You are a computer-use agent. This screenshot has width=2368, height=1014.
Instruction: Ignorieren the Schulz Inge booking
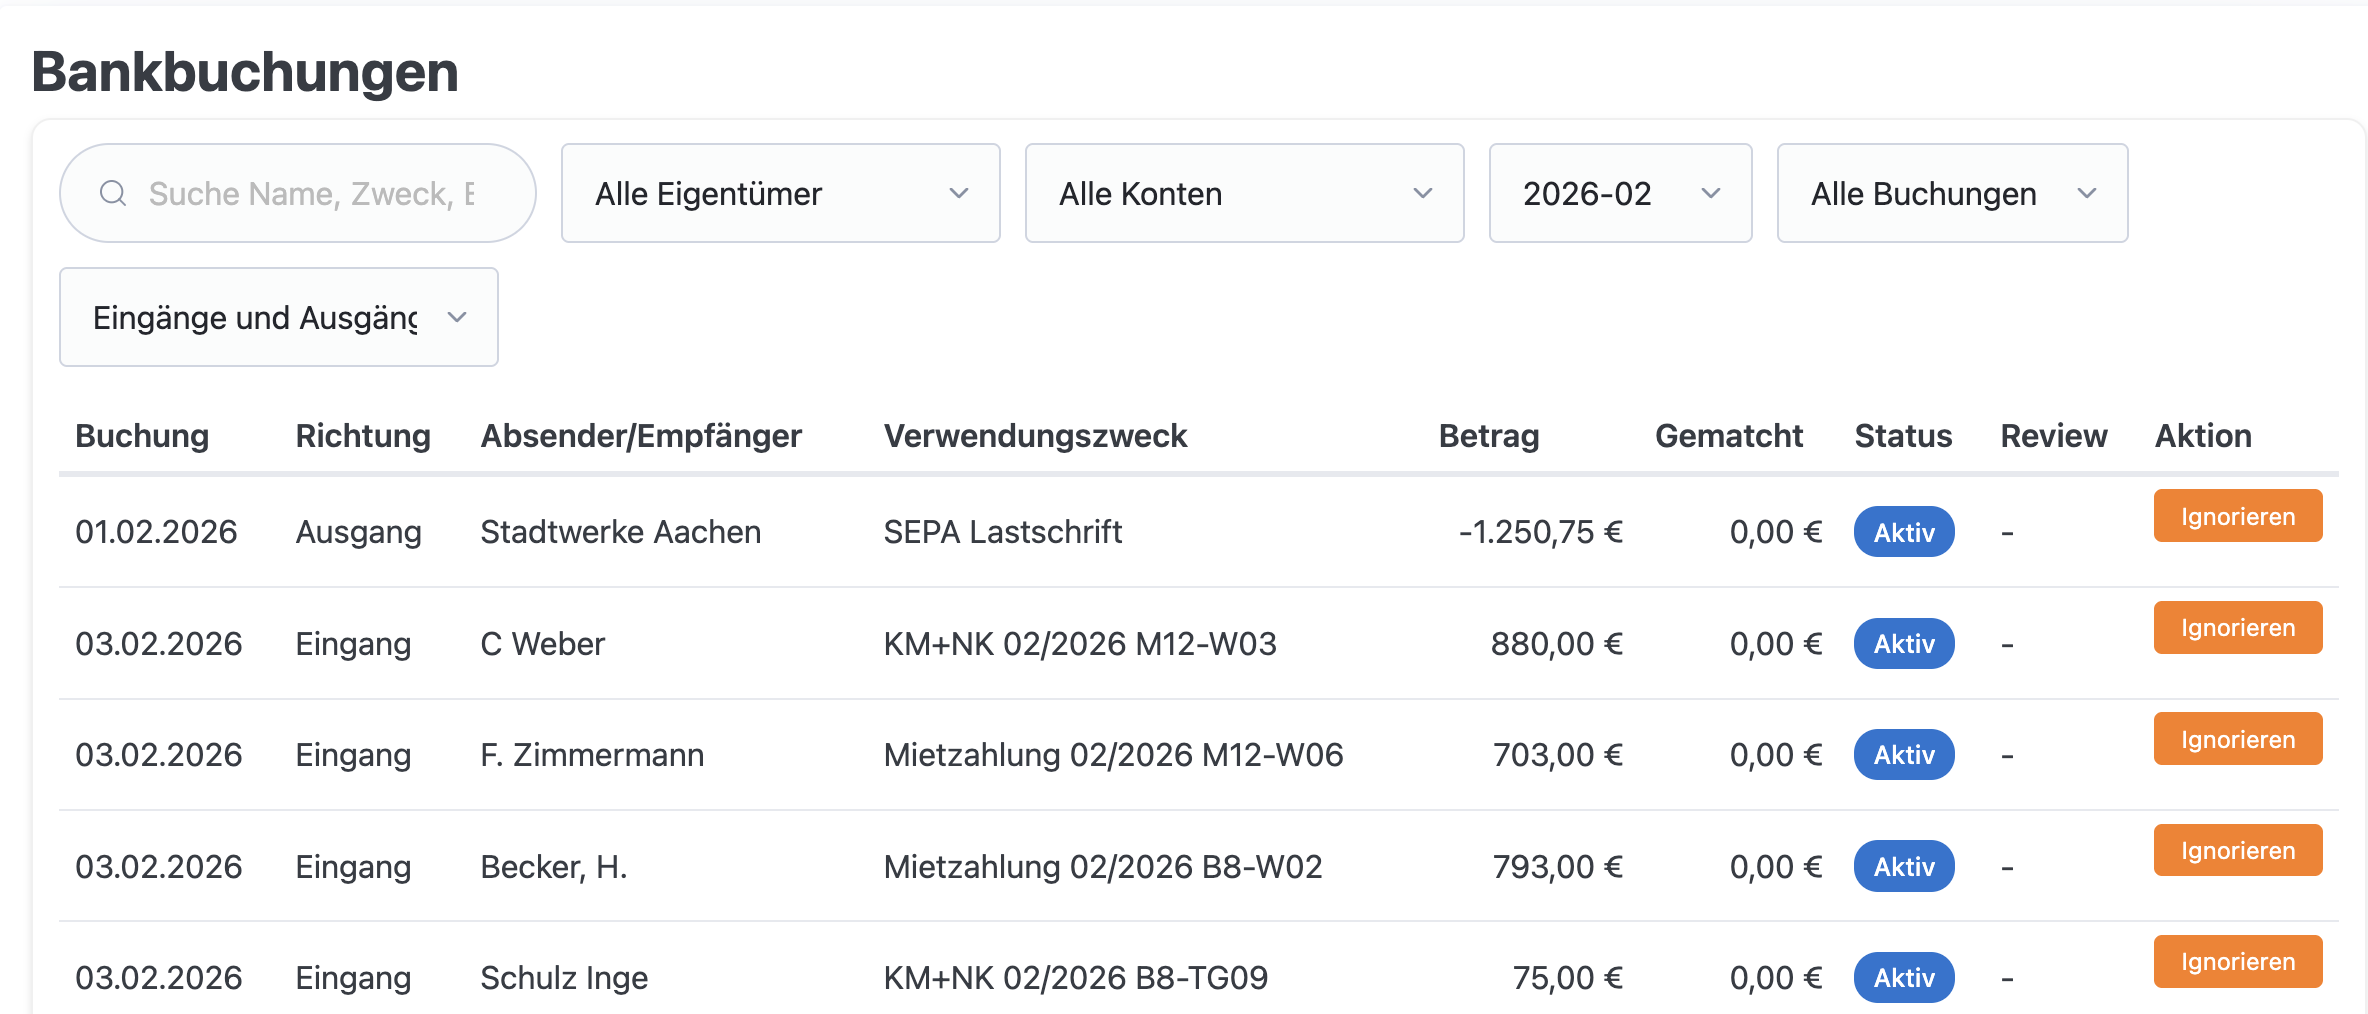(2237, 961)
